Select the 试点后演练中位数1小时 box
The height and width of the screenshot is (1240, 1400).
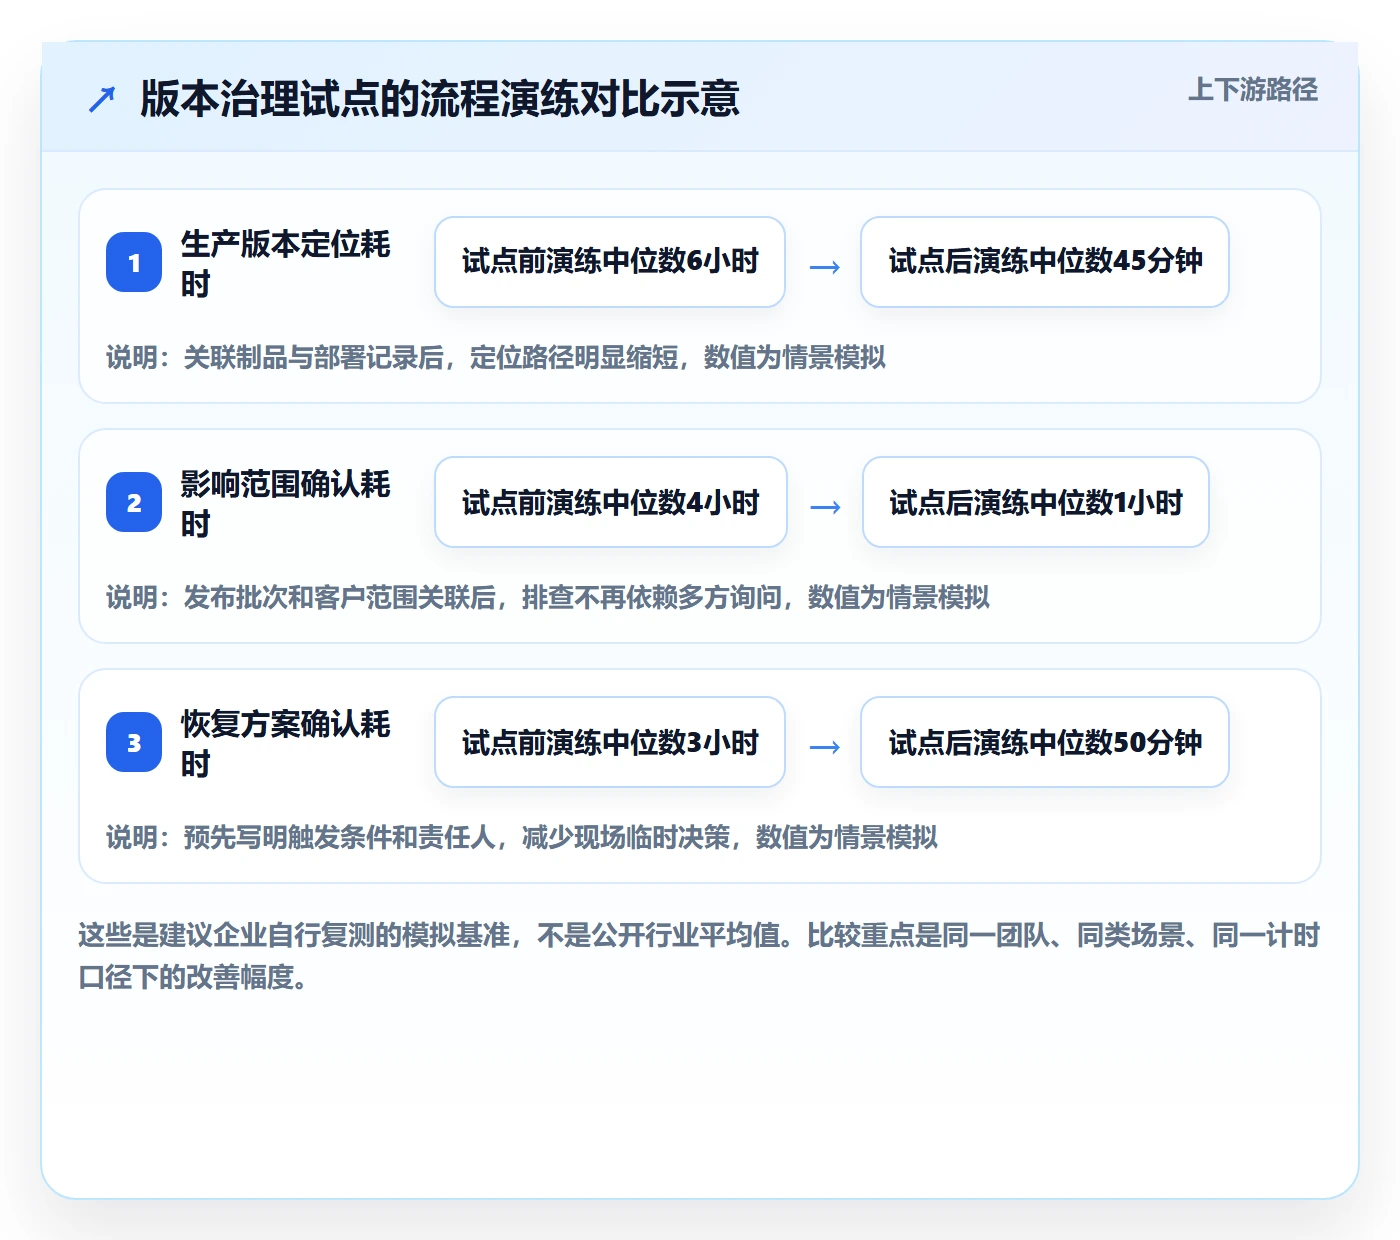point(1036,502)
